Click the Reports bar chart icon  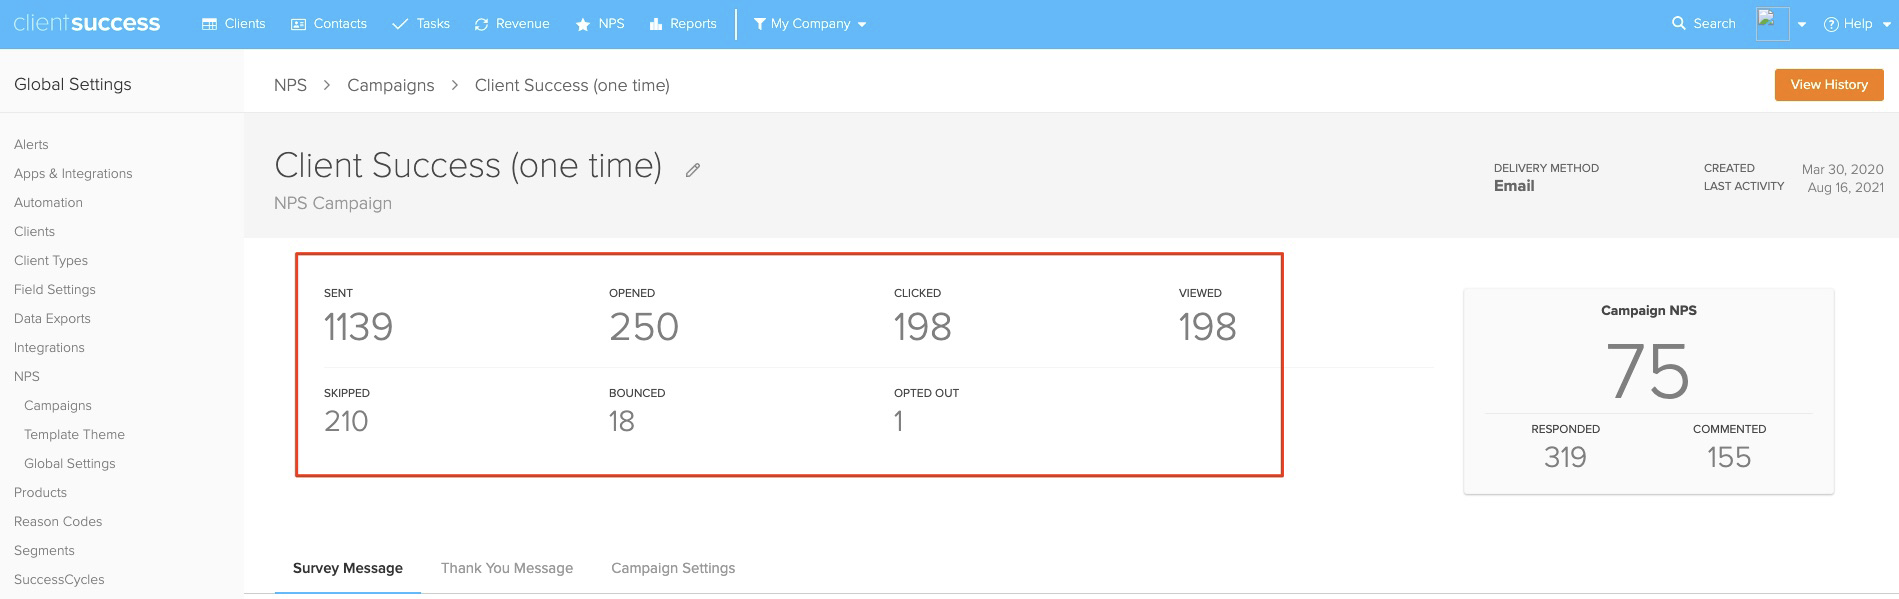click(x=656, y=24)
